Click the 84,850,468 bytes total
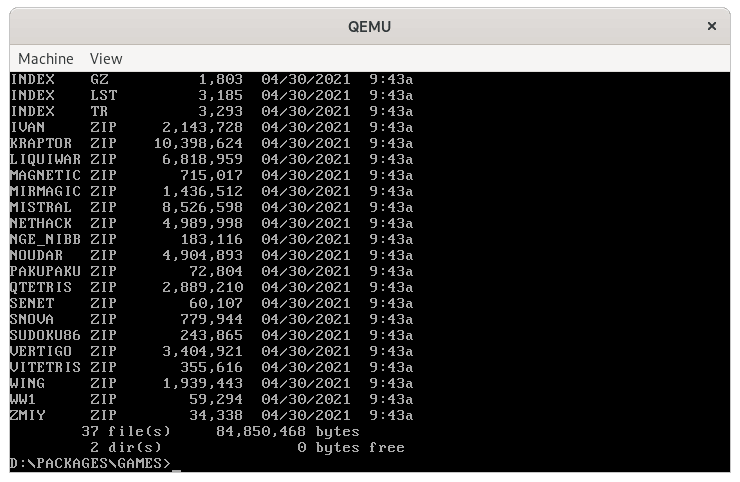The width and height of the screenshot is (740, 482). click(x=288, y=431)
